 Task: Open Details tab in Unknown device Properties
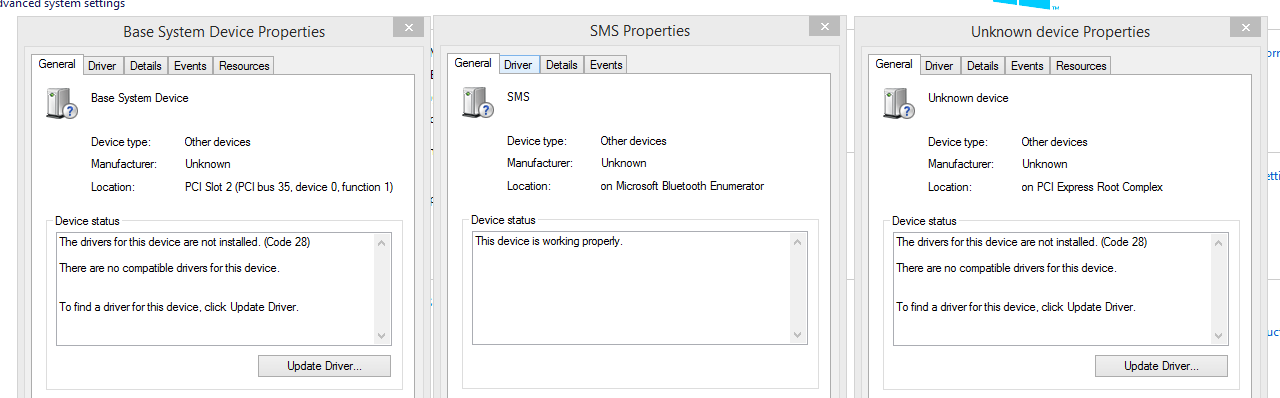[982, 66]
